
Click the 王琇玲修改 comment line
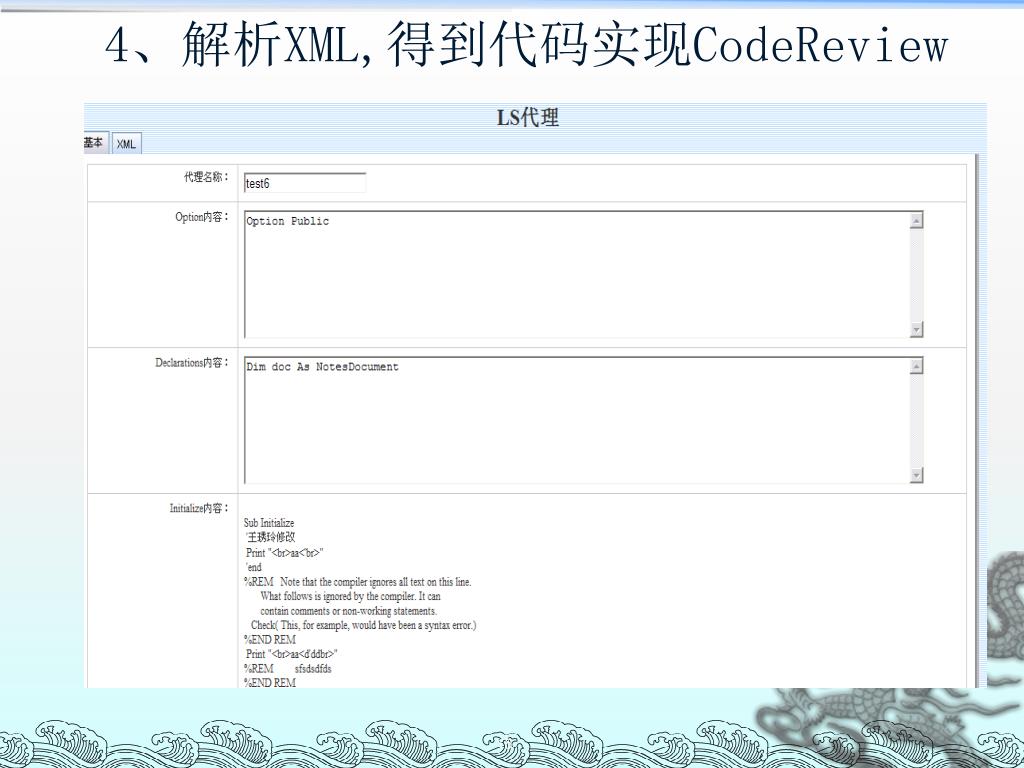point(270,537)
